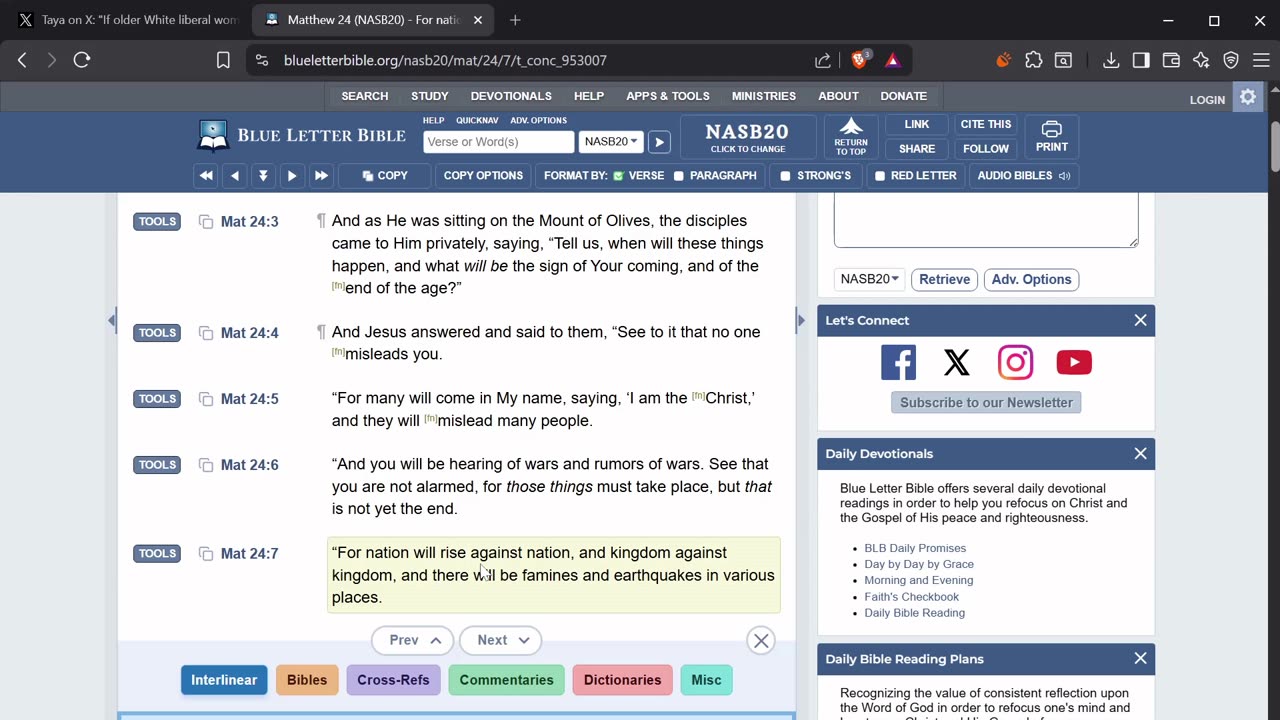Select the Commentaries tab

[x=506, y=680]
